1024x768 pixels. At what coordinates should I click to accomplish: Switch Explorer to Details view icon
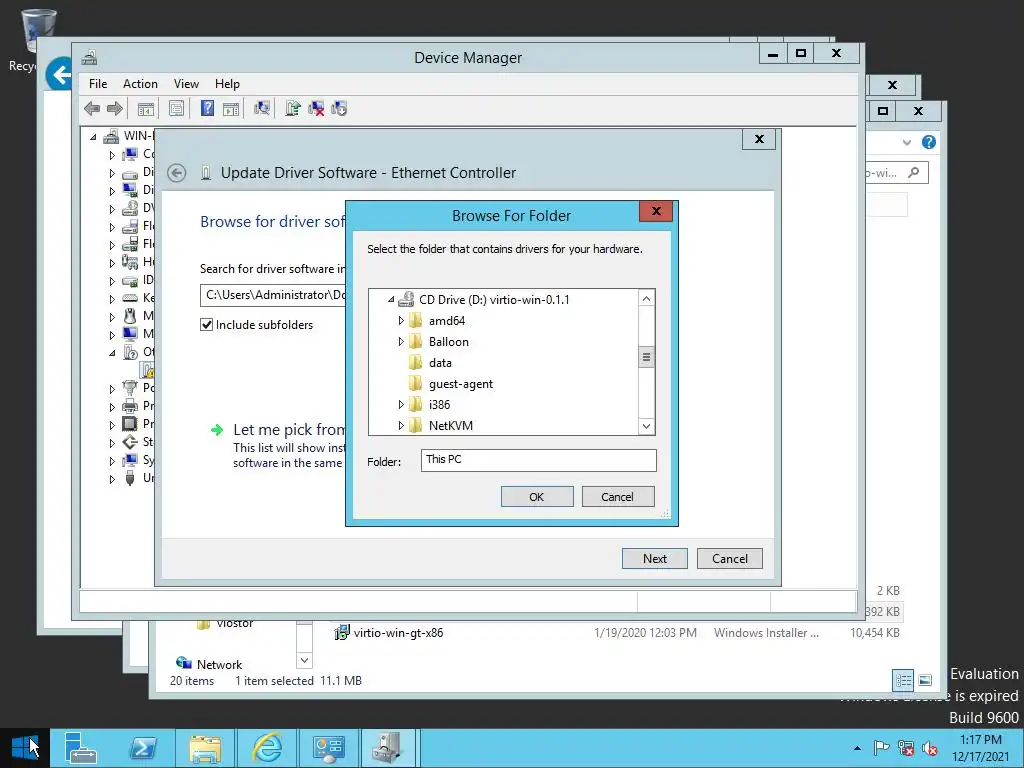tap(903, 680)
